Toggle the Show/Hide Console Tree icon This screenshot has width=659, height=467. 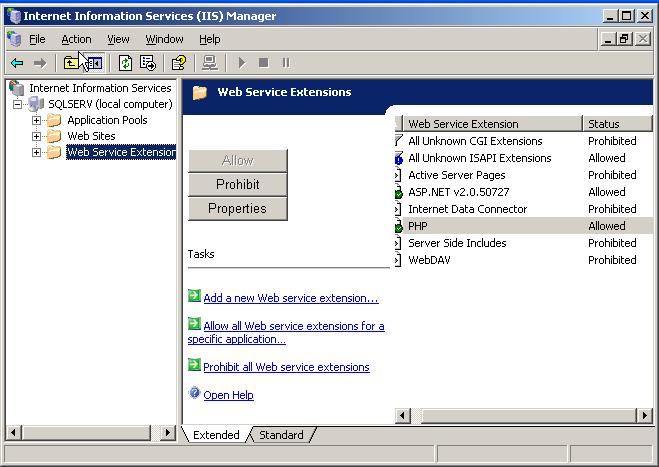point(95,63)
